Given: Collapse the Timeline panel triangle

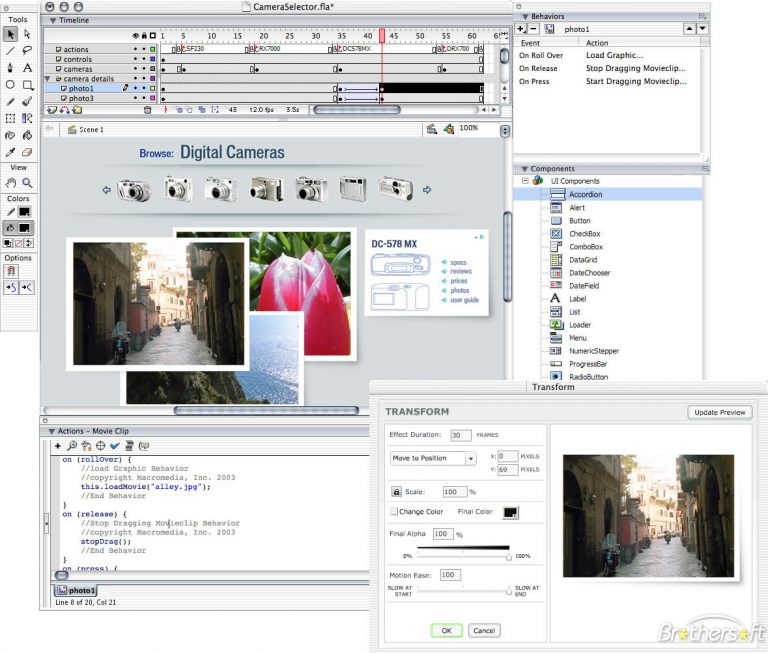Looking at the screenshot, I should tap(52, 21).
